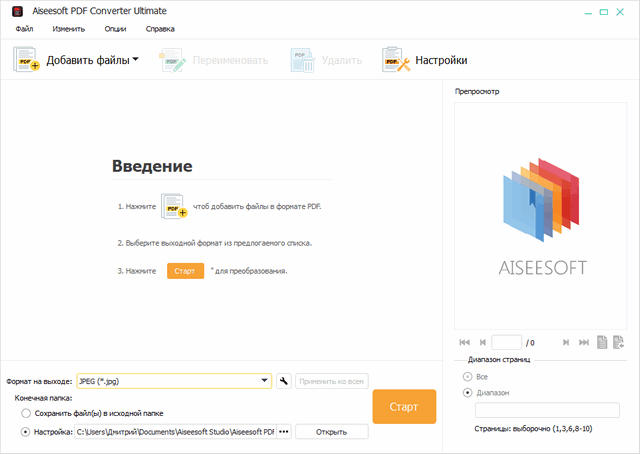The height and width of the screenshot is (454, 640).
Task: Expand the Добавить файлы dropdown arrow
Action: pyautogui.click(x=135, y=60)
